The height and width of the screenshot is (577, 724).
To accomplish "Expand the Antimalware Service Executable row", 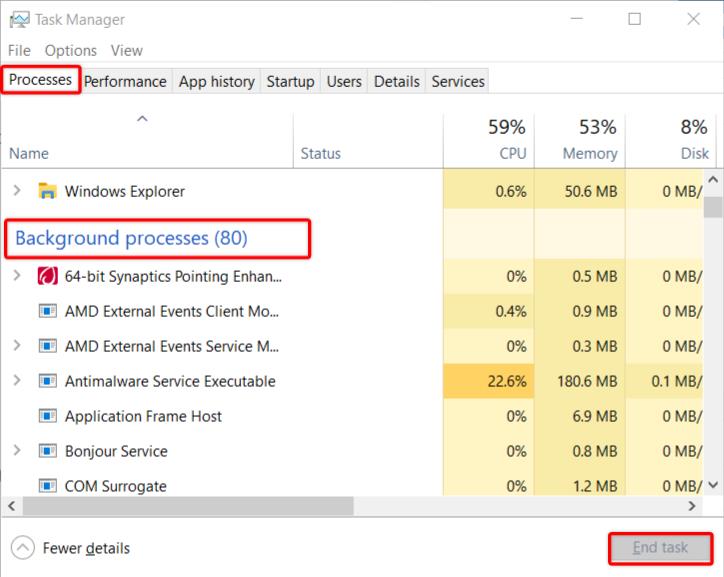I will coord(17,380).
